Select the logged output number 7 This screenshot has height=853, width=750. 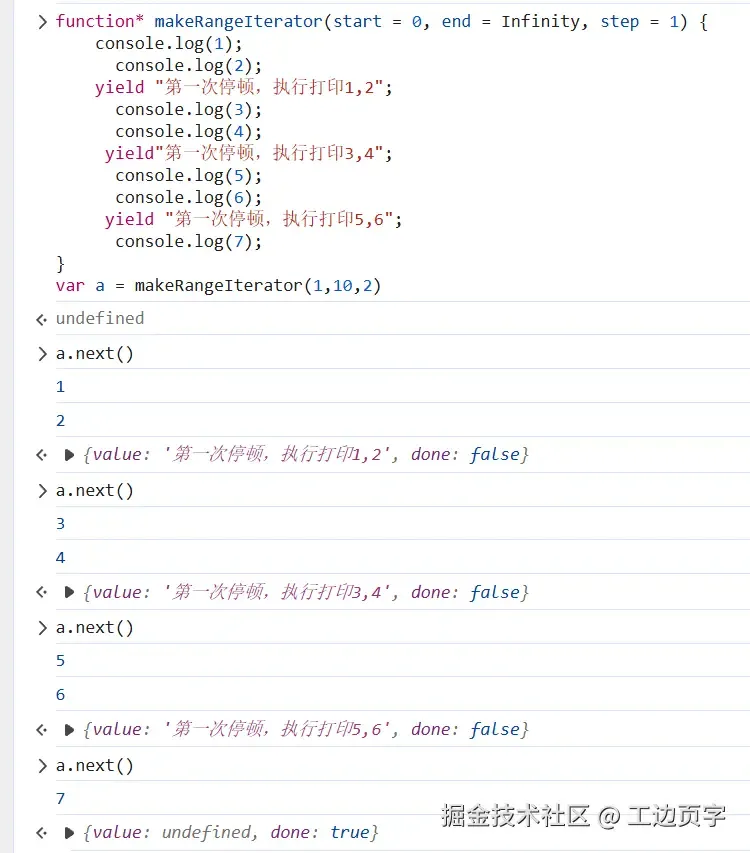point(60,799)
